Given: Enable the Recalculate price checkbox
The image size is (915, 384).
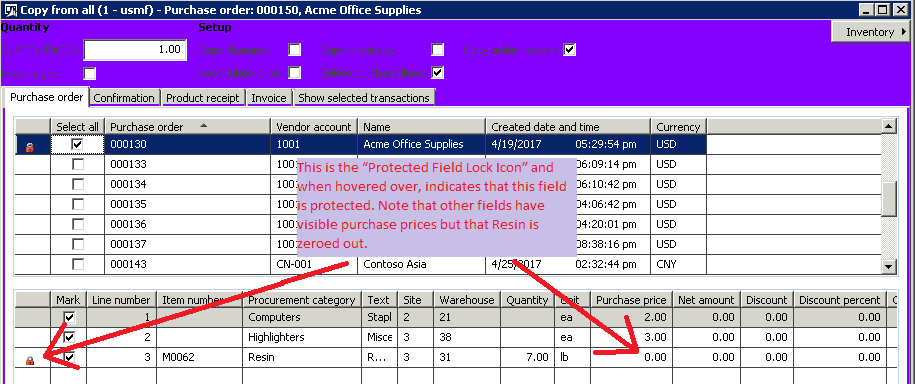Looking at the screenshot, I should (295, 73).
